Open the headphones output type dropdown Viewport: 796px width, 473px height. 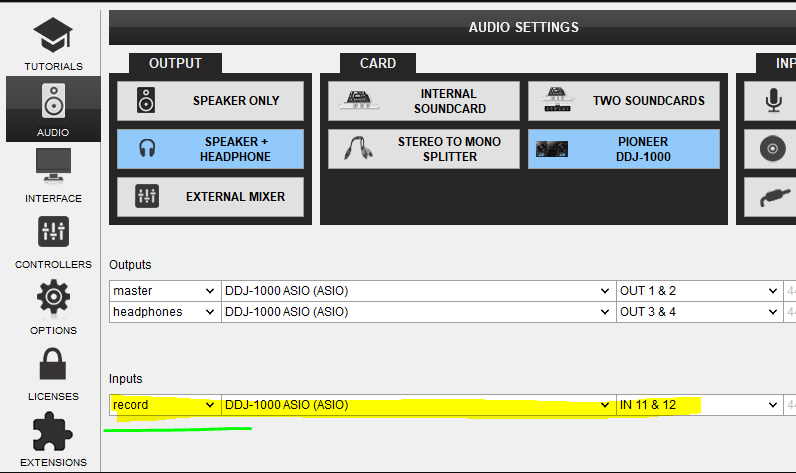(165, 312)
